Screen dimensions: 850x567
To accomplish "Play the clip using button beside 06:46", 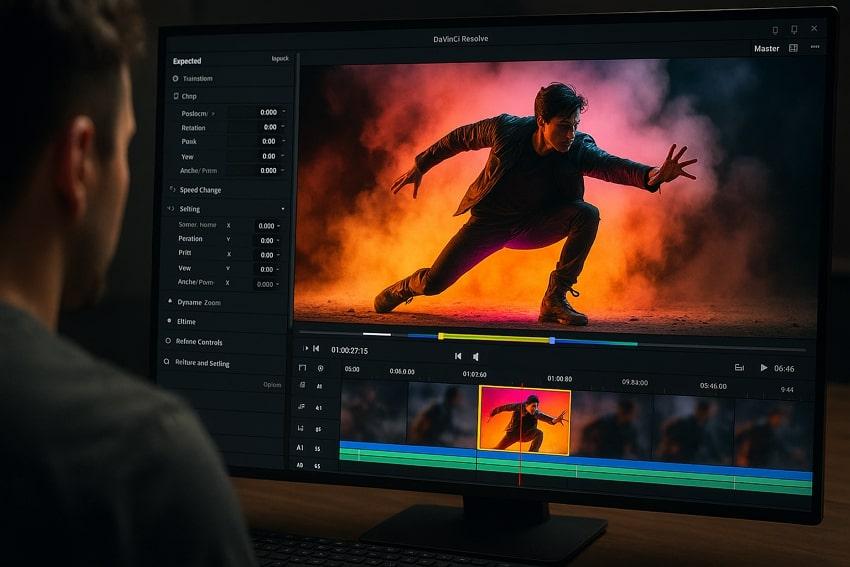I will (x=764, y=368).
